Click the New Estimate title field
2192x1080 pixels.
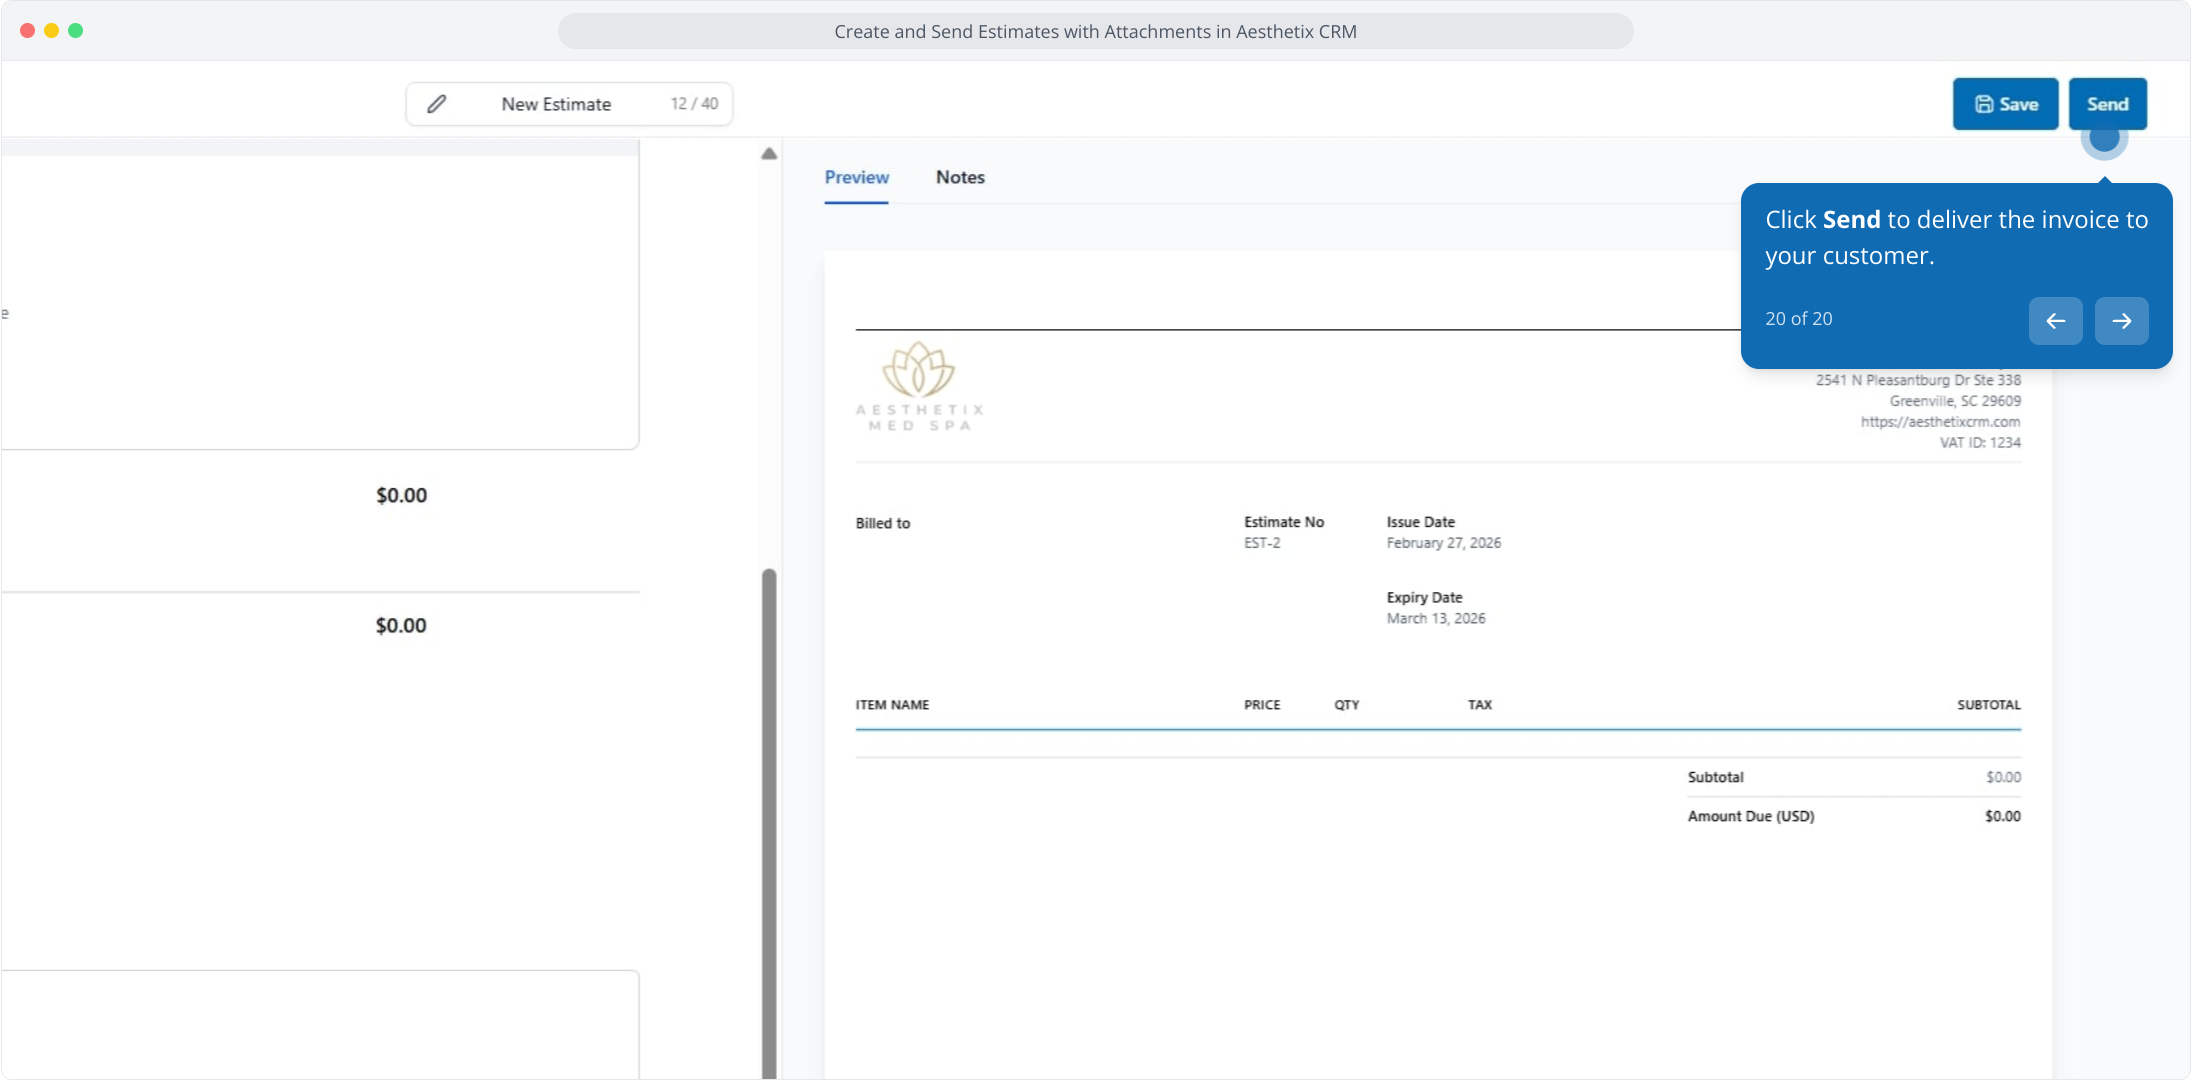point(556,104)
